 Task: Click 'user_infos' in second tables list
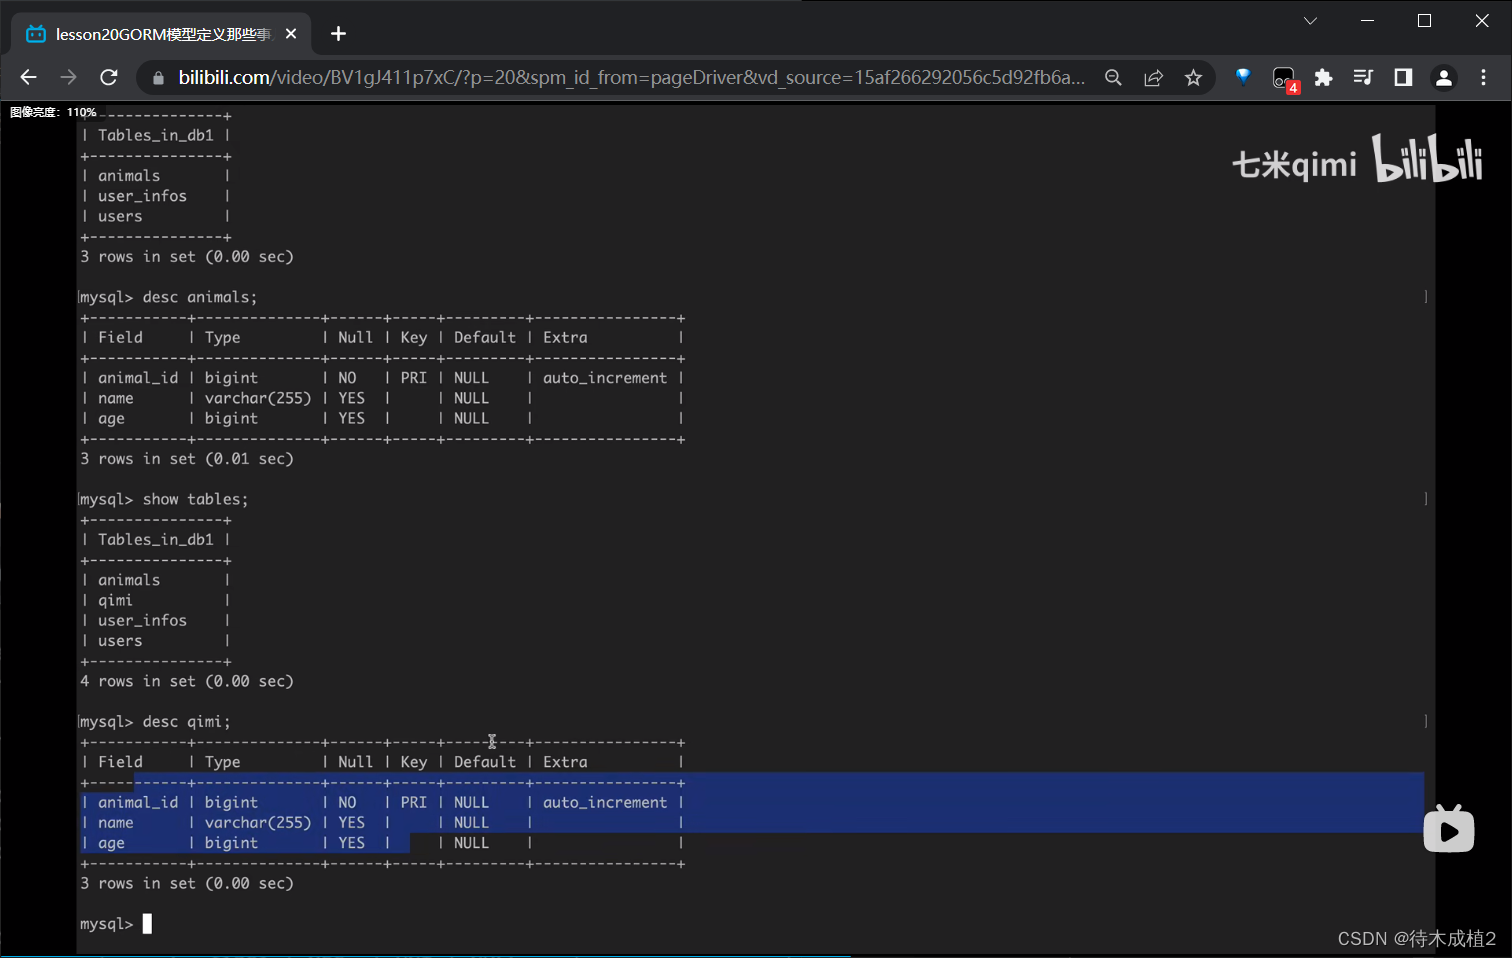point(142,620)
